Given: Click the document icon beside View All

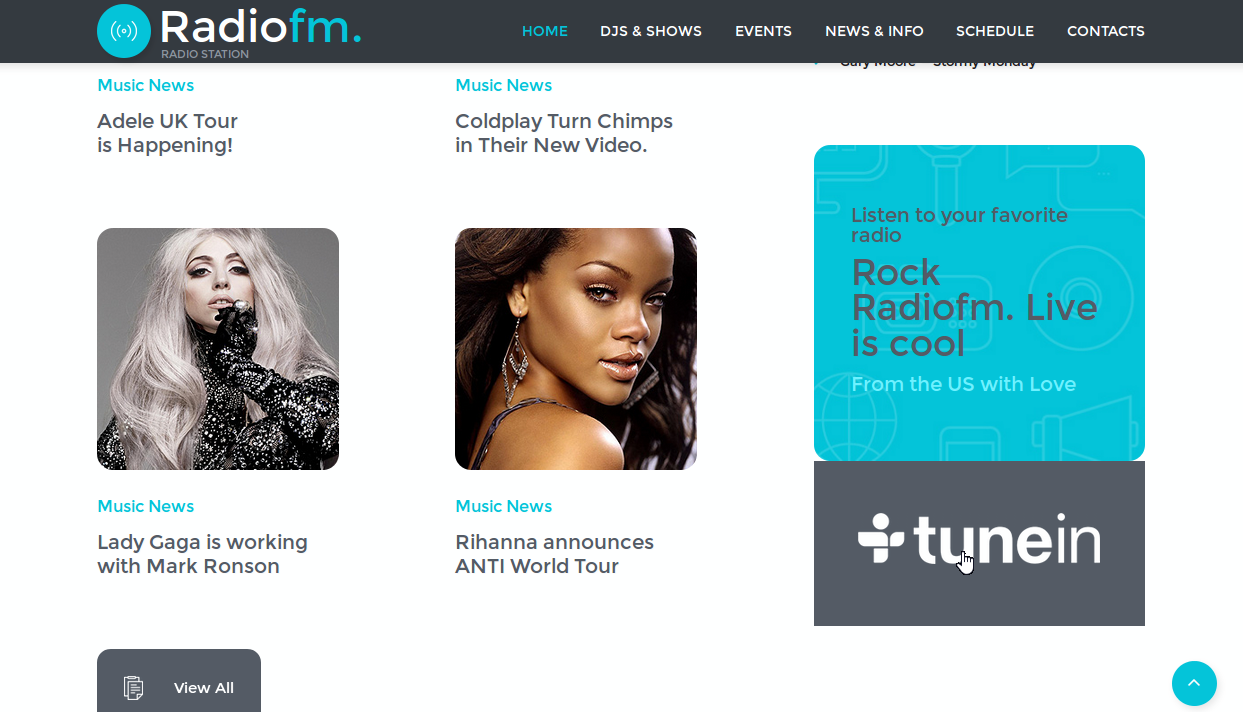Looking at the screenshot, I should pyautogui.click(x=134, y=688).
